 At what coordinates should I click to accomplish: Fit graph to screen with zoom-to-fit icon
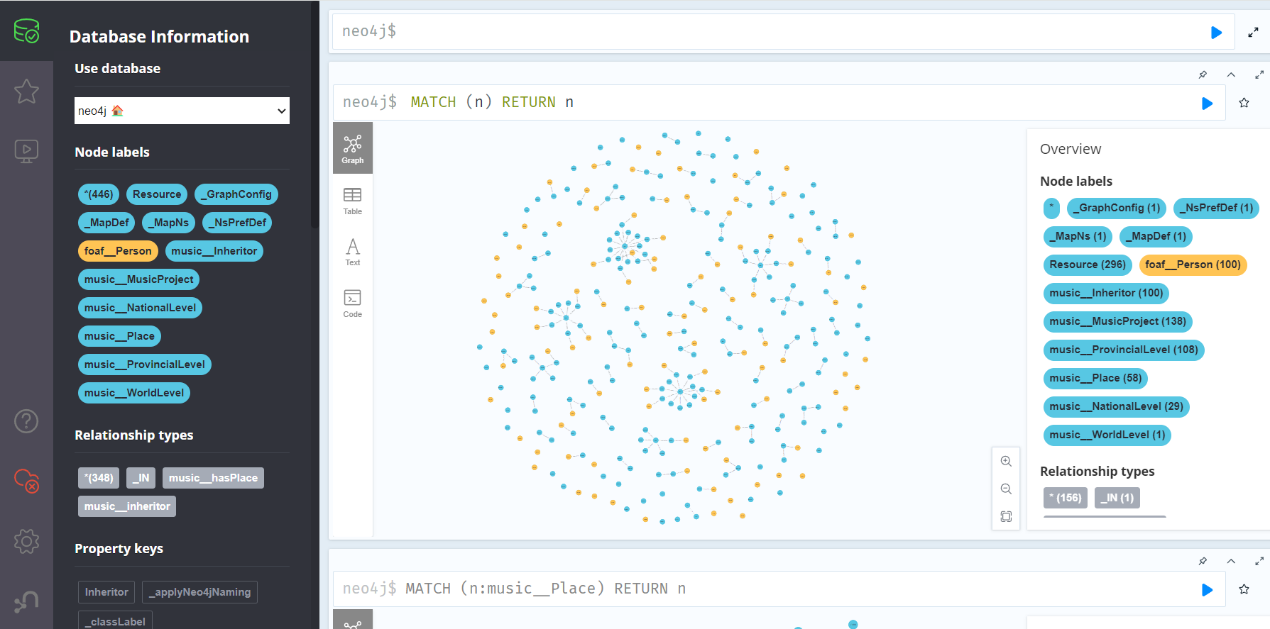[x=1006, y=517]
